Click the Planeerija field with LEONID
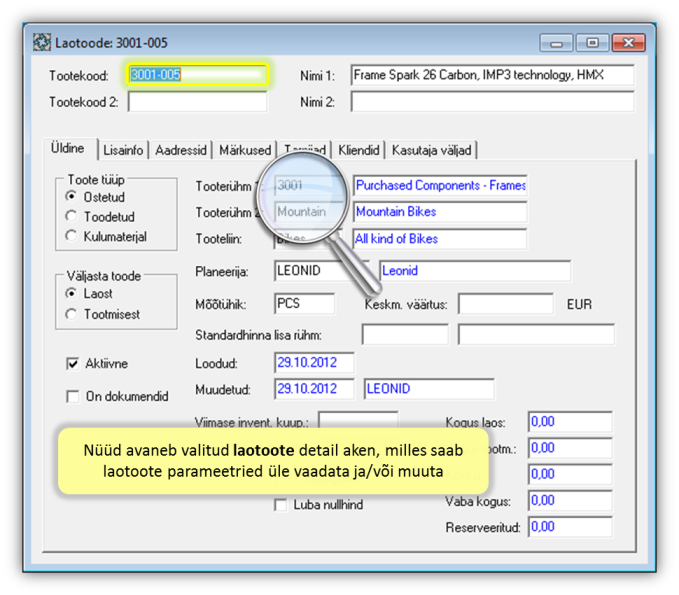679x595 pixels. 322,271
